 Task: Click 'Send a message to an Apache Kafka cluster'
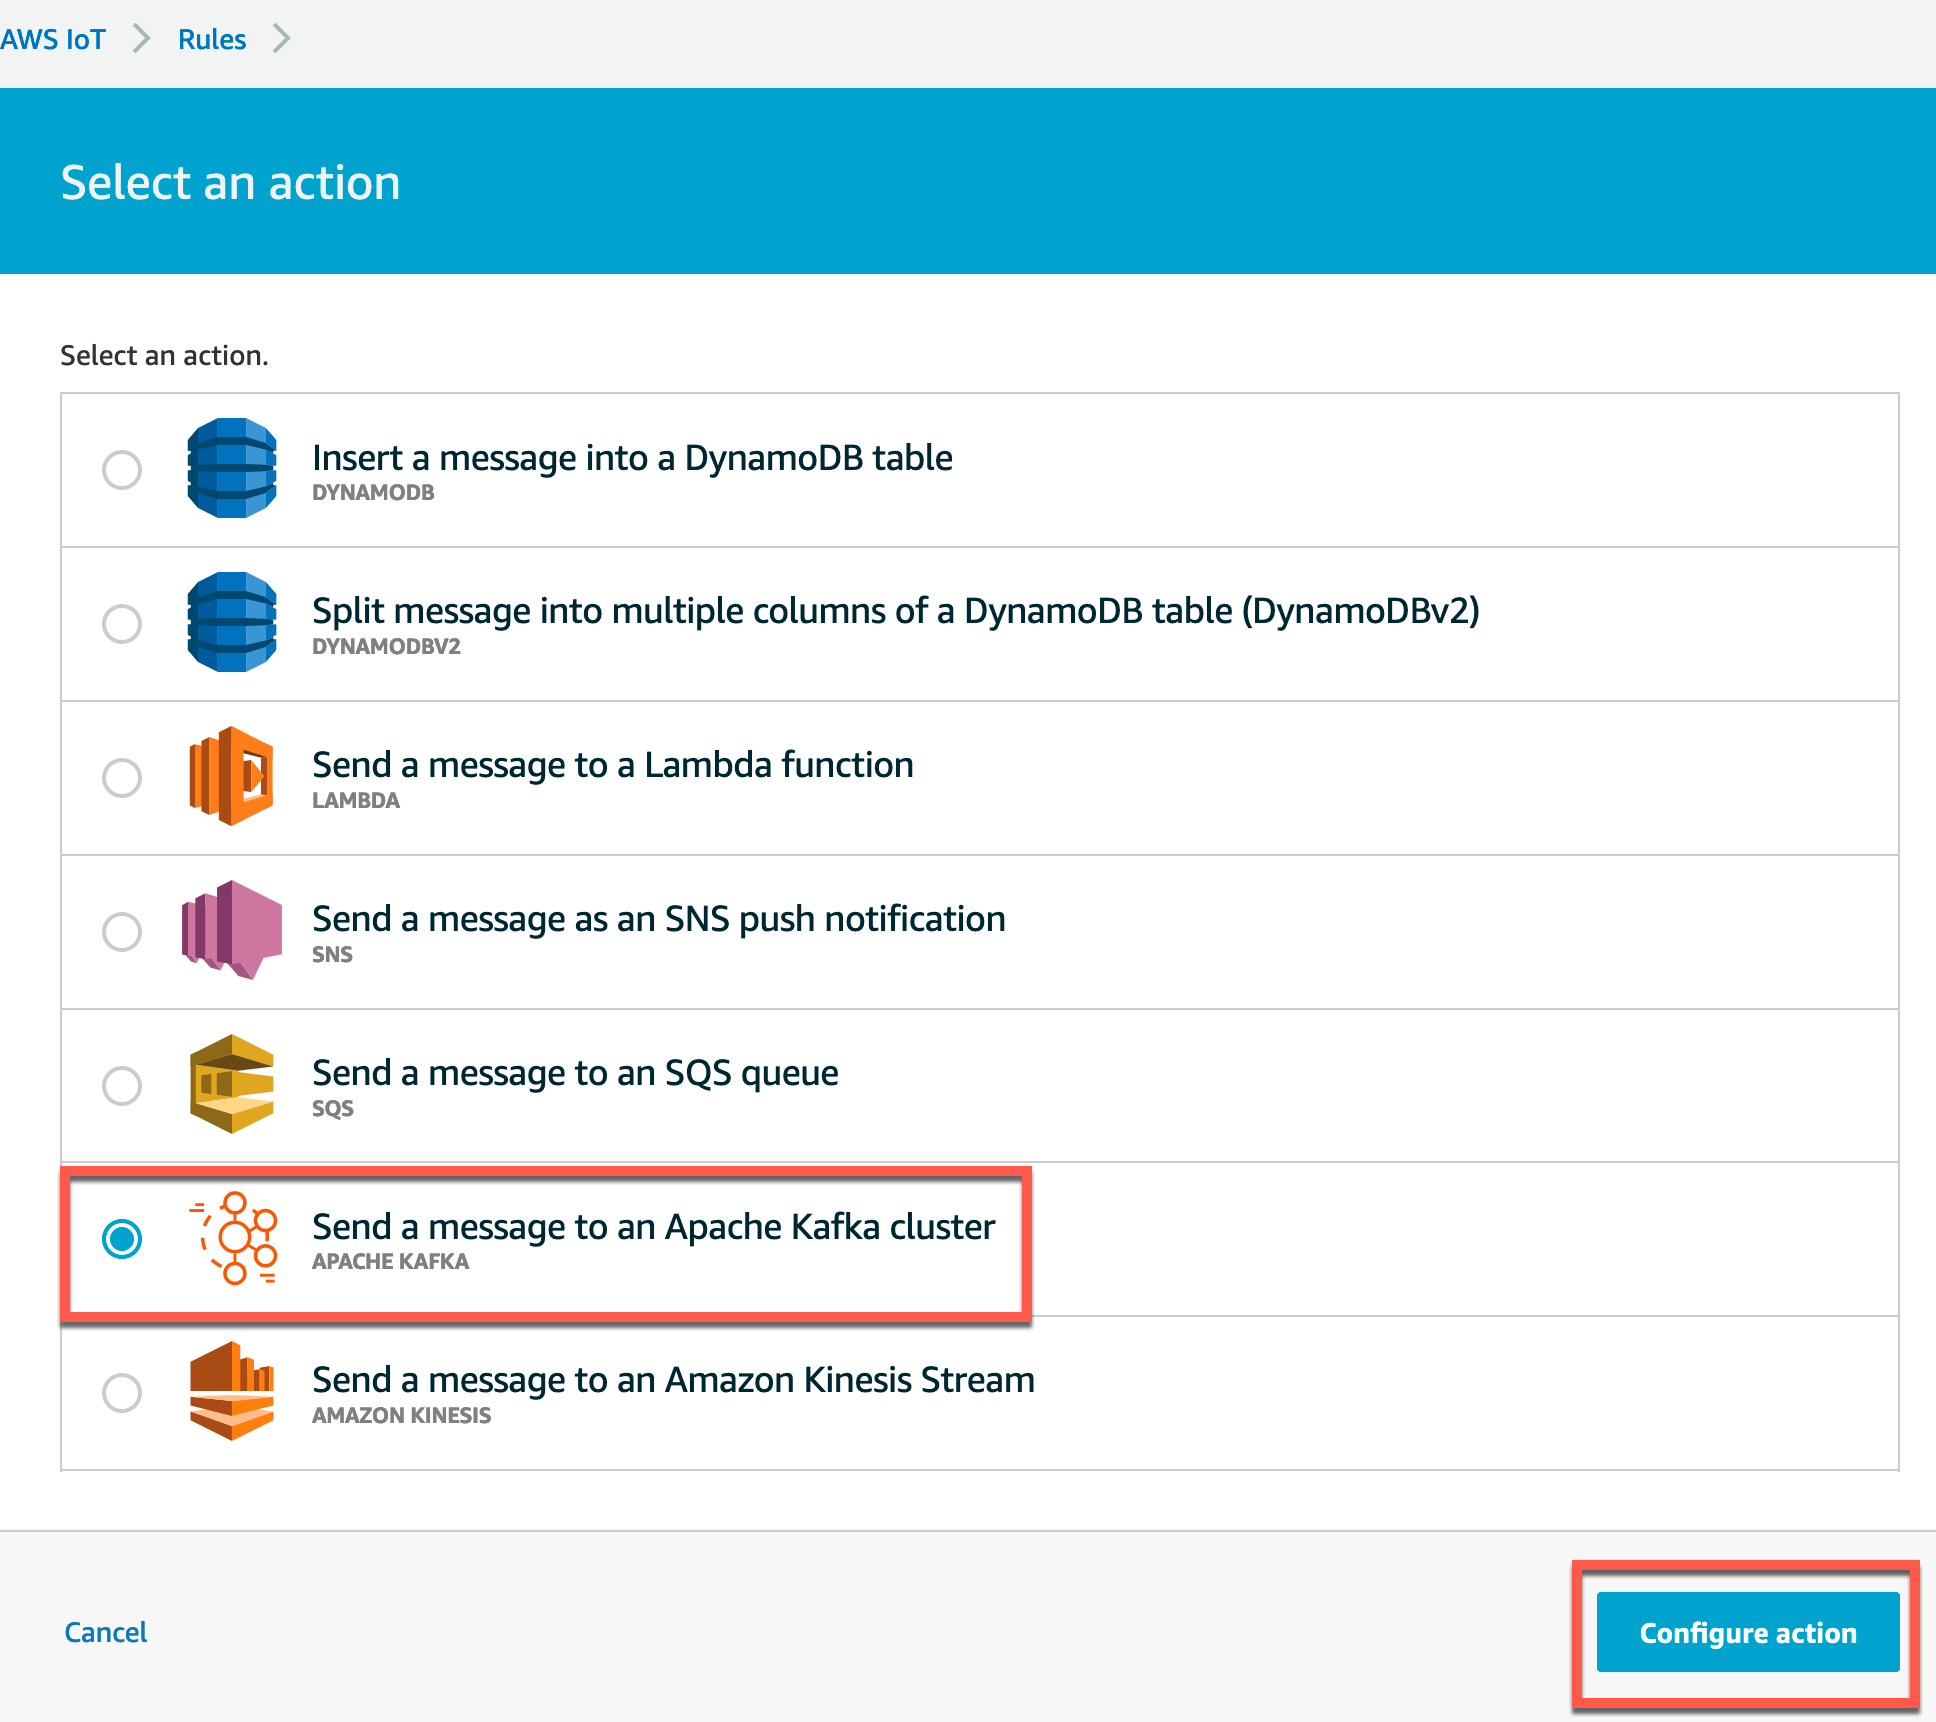point(654,1227)
